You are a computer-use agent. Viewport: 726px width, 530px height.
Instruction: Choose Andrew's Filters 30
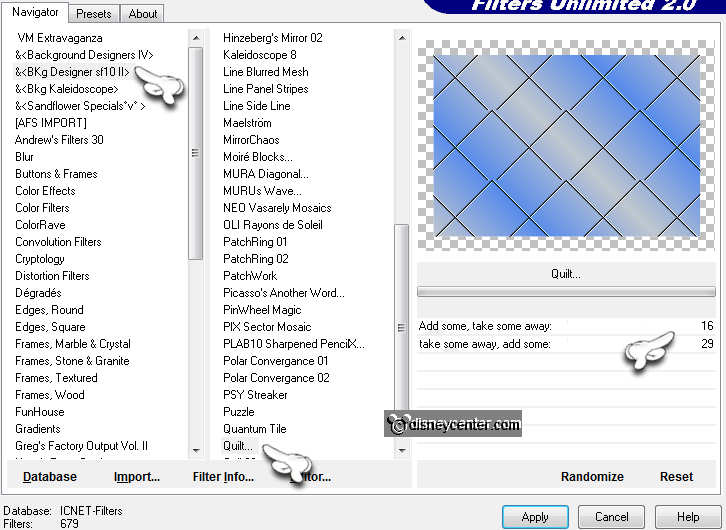pos(59,140)
